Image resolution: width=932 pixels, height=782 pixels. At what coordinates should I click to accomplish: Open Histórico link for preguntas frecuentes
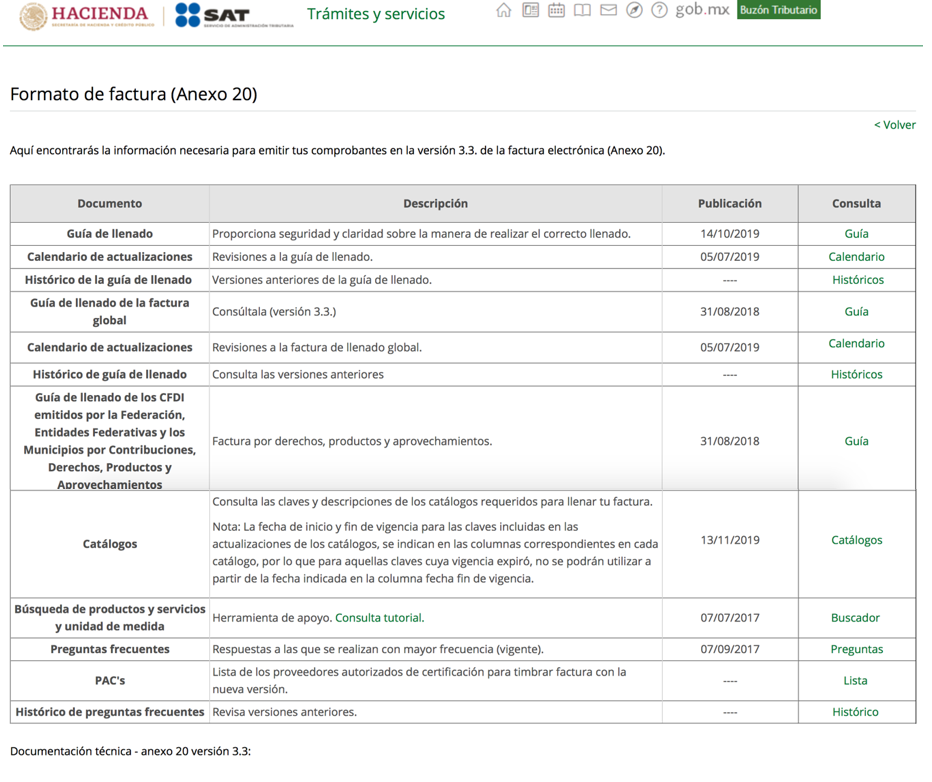click(855, 712)
